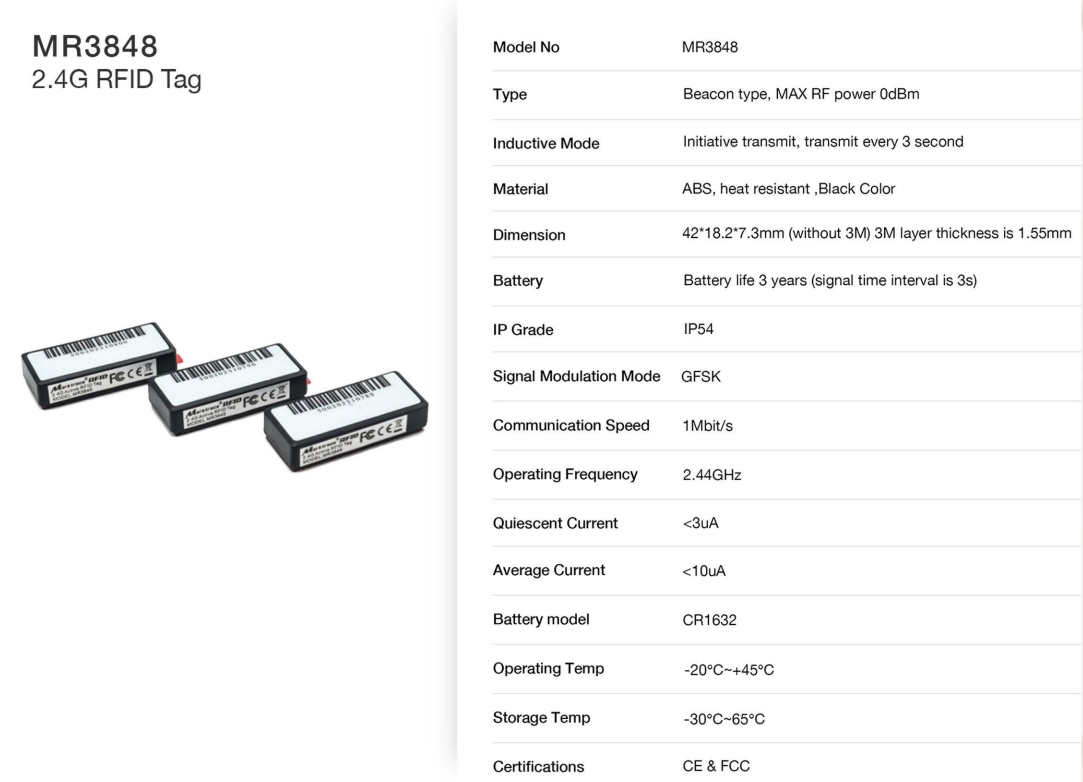Click the 2.4G RFID Tag subtitle
Viewport: 1083px width, 782px height.
[116, 79]
